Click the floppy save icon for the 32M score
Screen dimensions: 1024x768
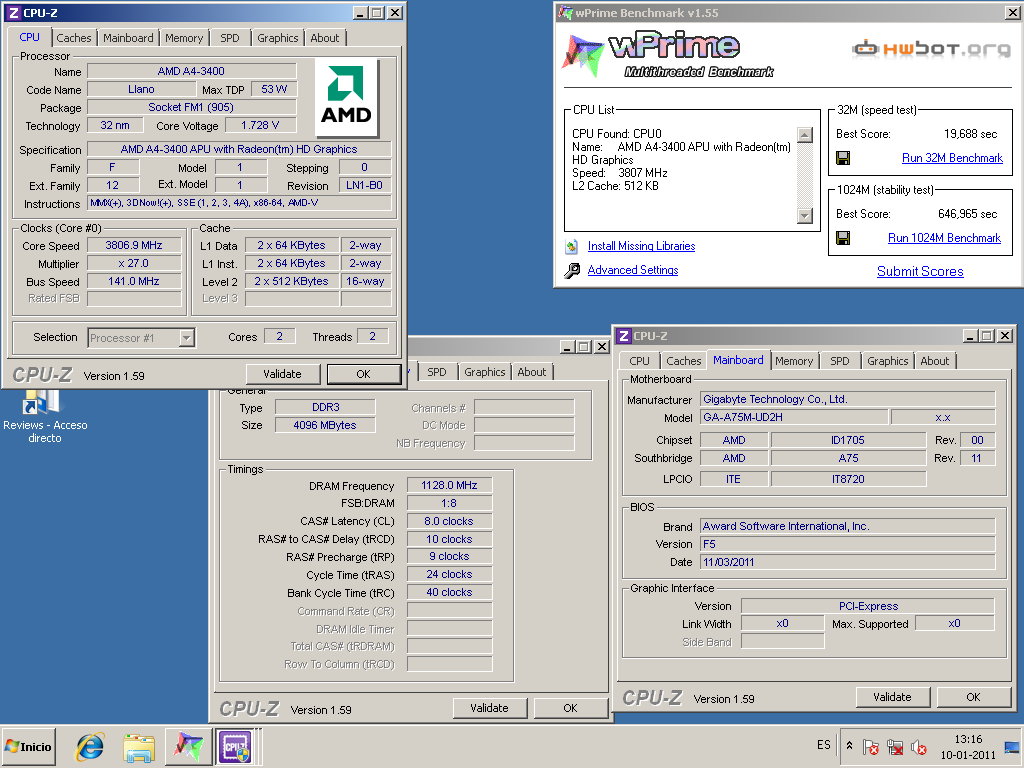tap(843, 158)
